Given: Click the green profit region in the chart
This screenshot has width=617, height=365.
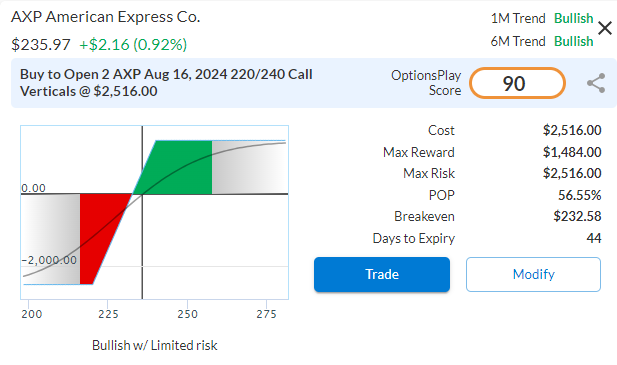Looking at the screenshot, I should (x=177, y=169).
